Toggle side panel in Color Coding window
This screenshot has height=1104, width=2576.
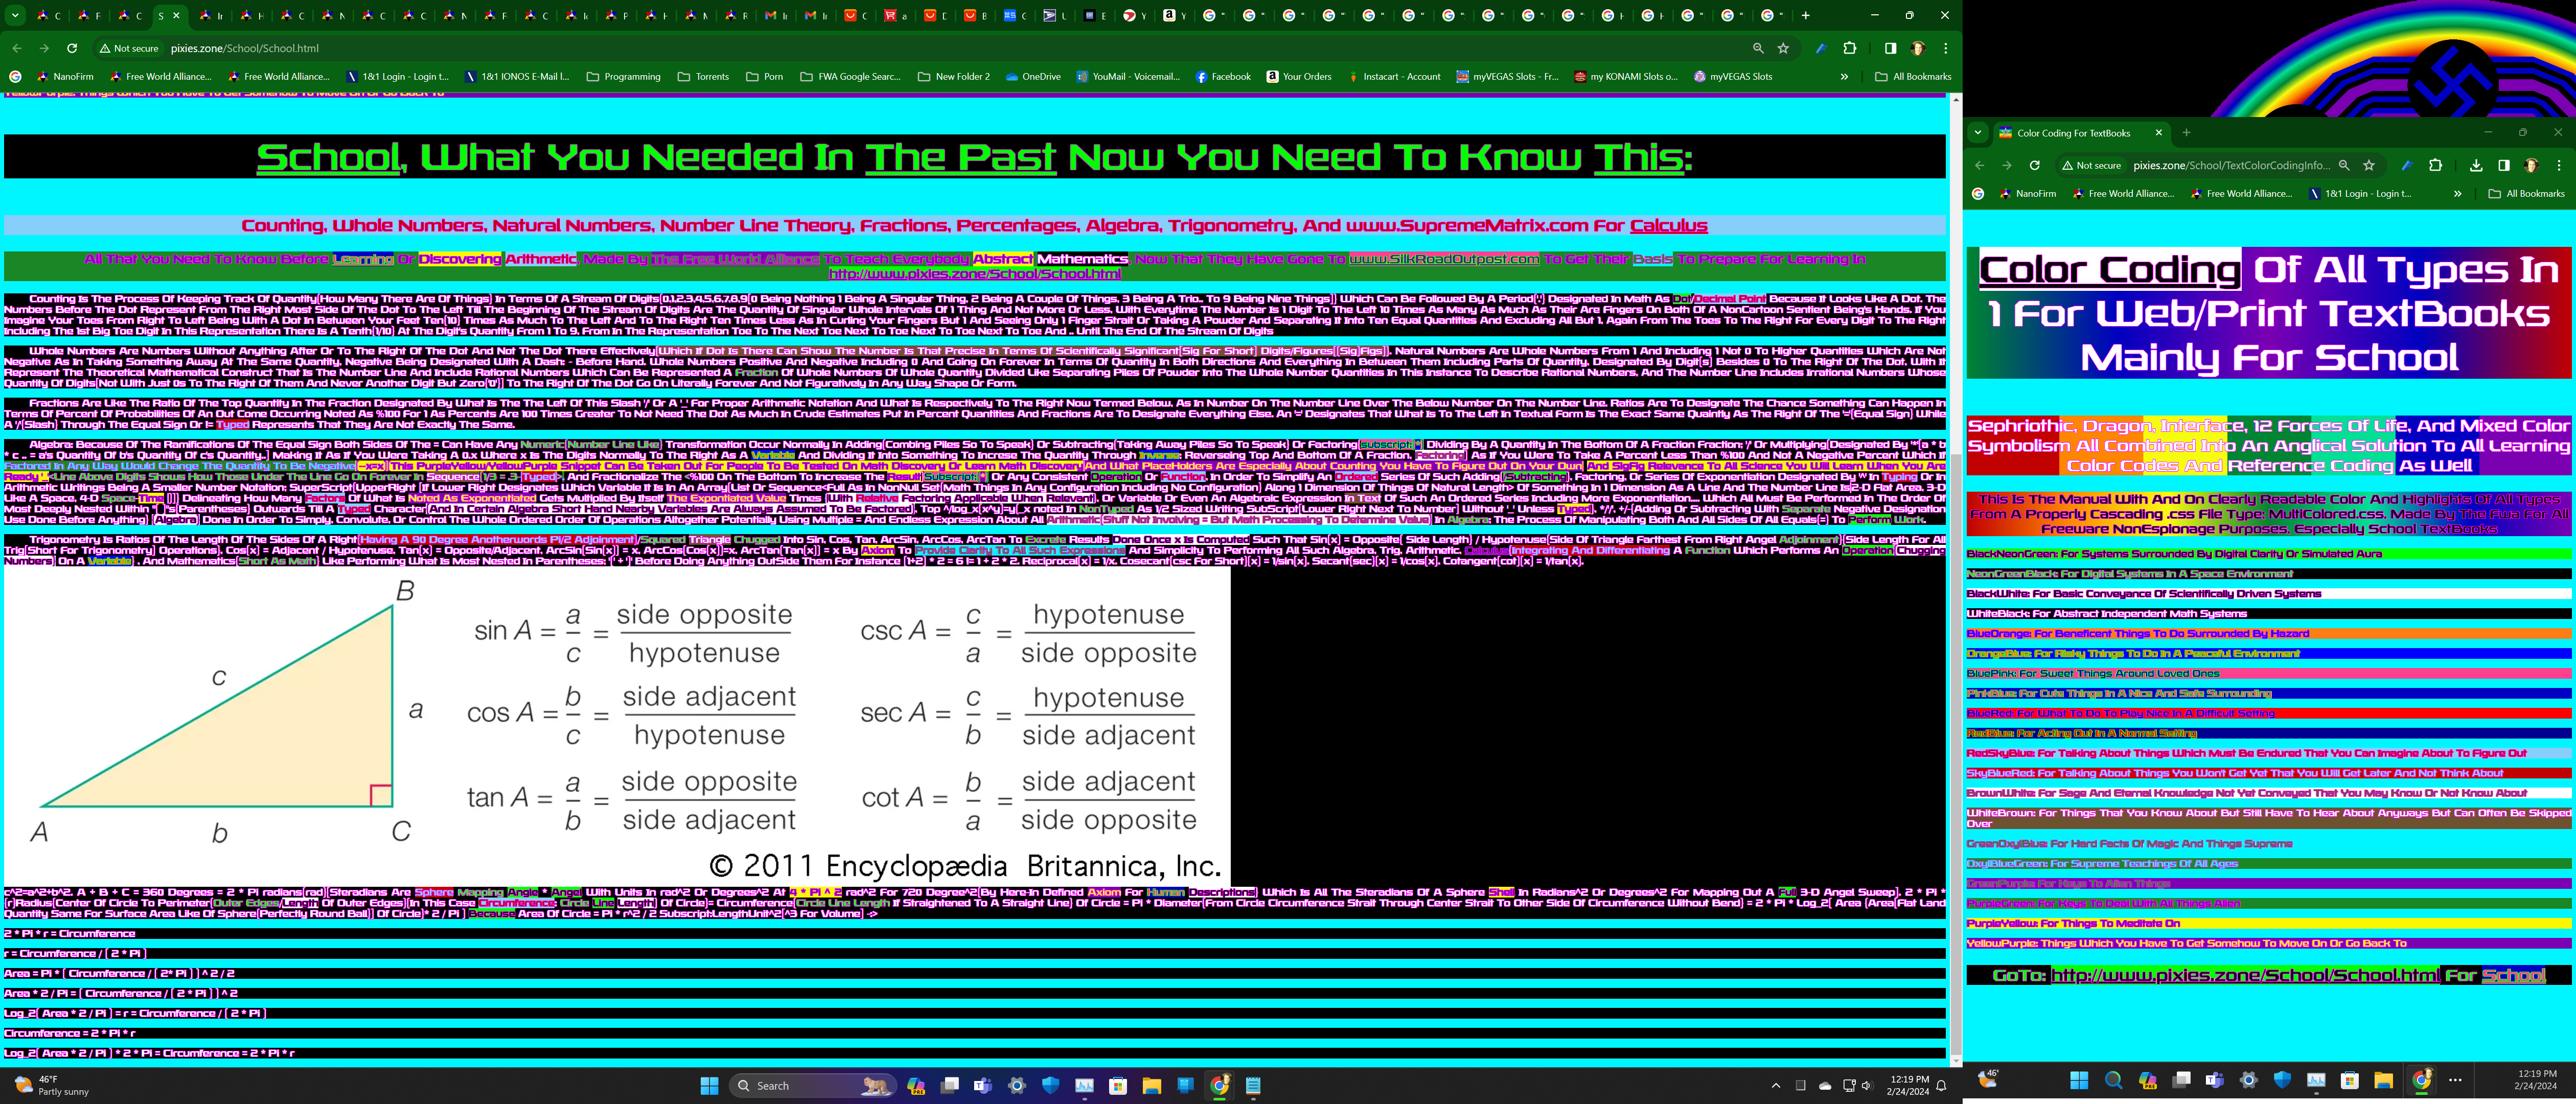2504,165
